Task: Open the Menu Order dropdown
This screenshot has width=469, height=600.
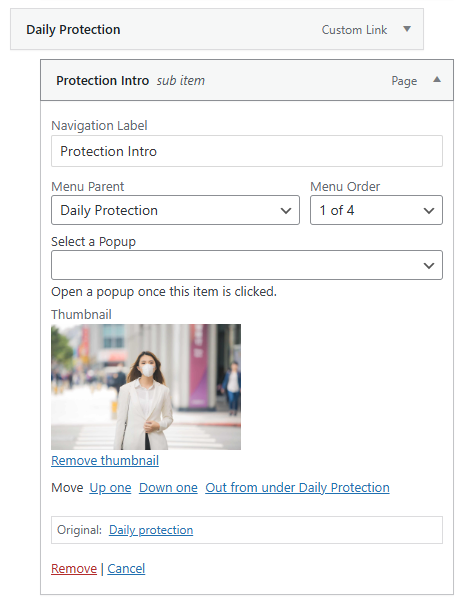Action: pyautogui.click(x=376, y=210)
